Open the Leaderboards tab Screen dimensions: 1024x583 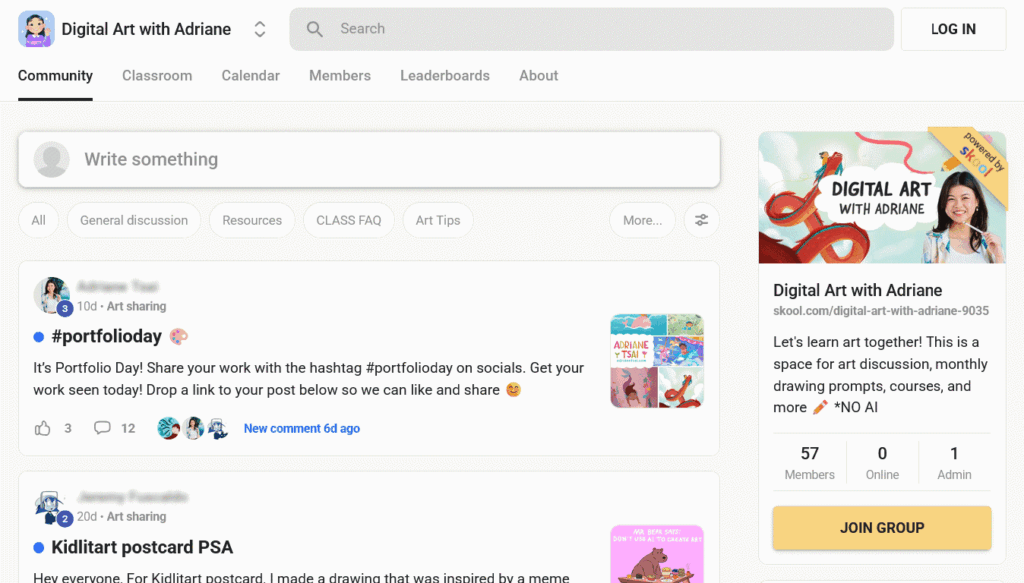[x=445, y=76]
